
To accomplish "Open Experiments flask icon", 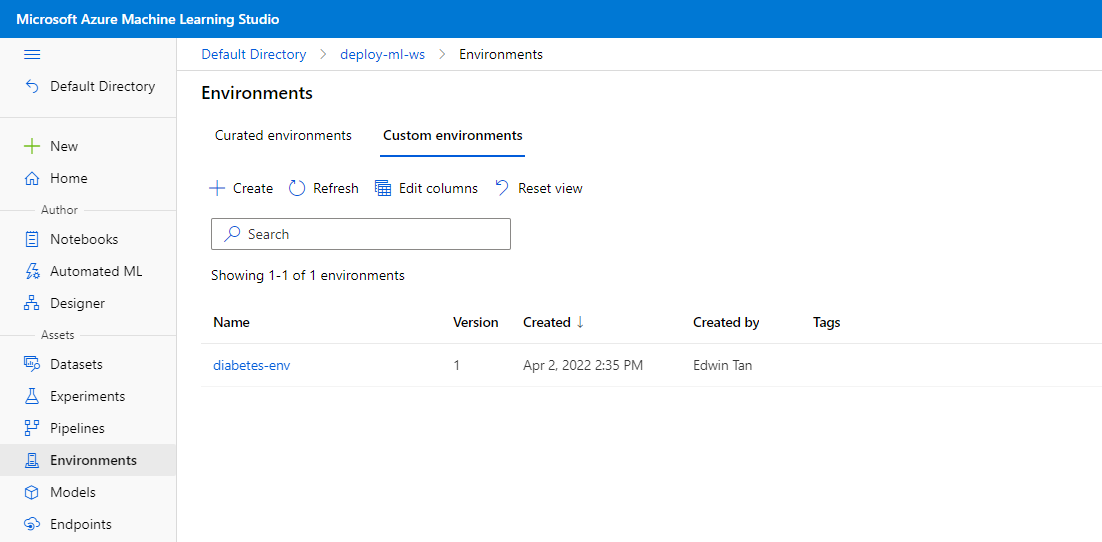I will click(x=32, y=396).
